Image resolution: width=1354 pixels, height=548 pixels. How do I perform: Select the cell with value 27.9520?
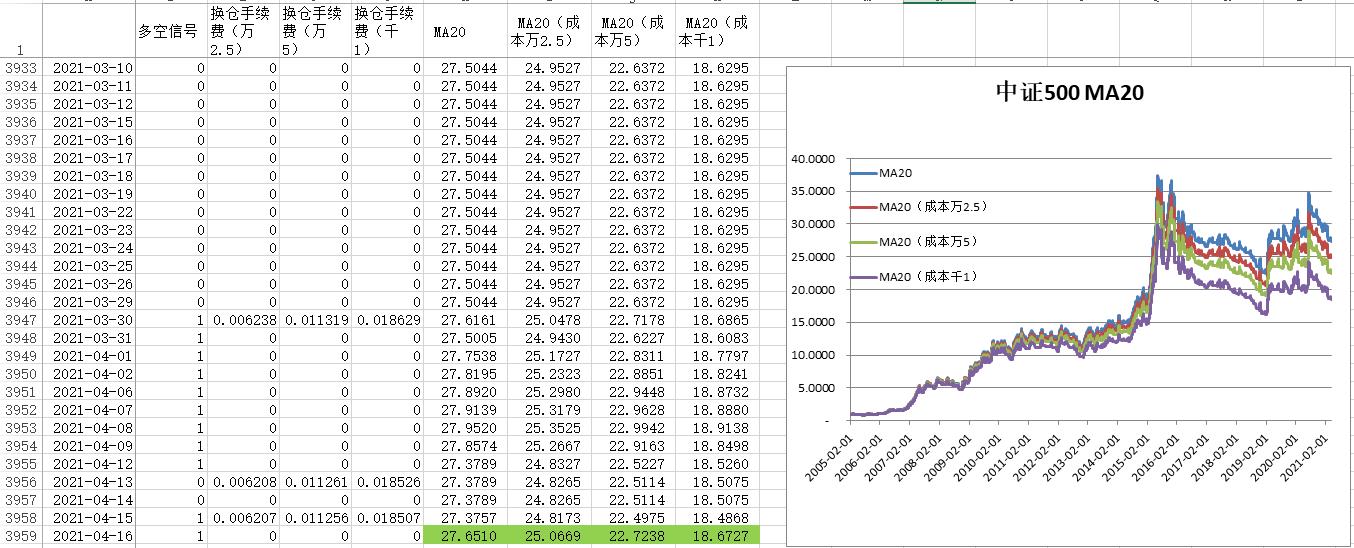(x=466, y=428)
